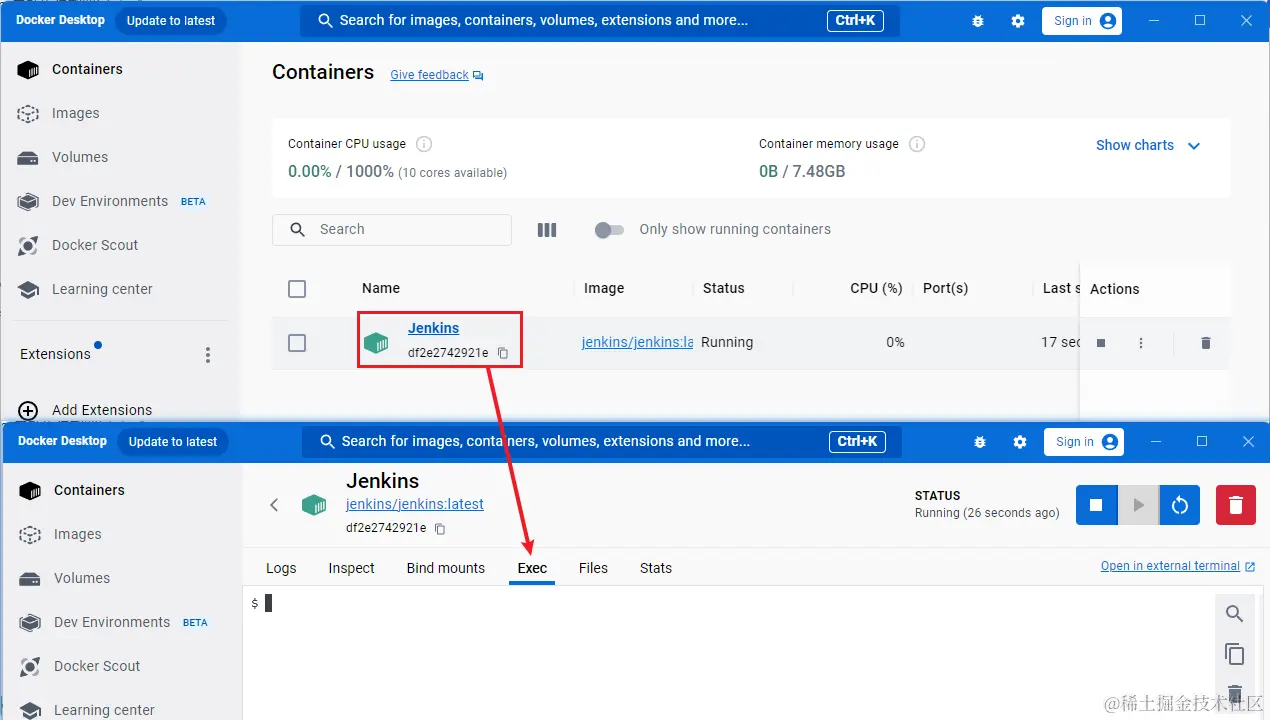Switch to the Logs tab
This screenshot has height=720, width=1270.
[x=281, y=568]
